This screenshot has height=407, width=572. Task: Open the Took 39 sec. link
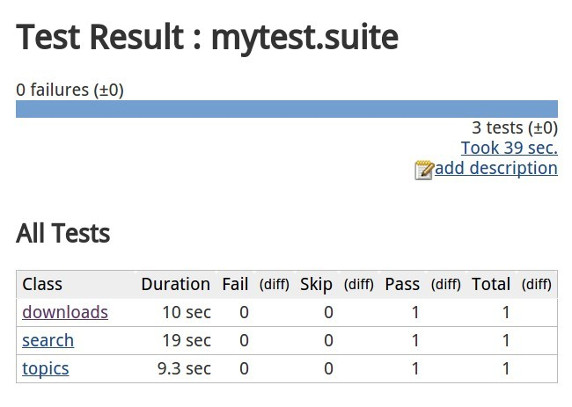point(509,148)
